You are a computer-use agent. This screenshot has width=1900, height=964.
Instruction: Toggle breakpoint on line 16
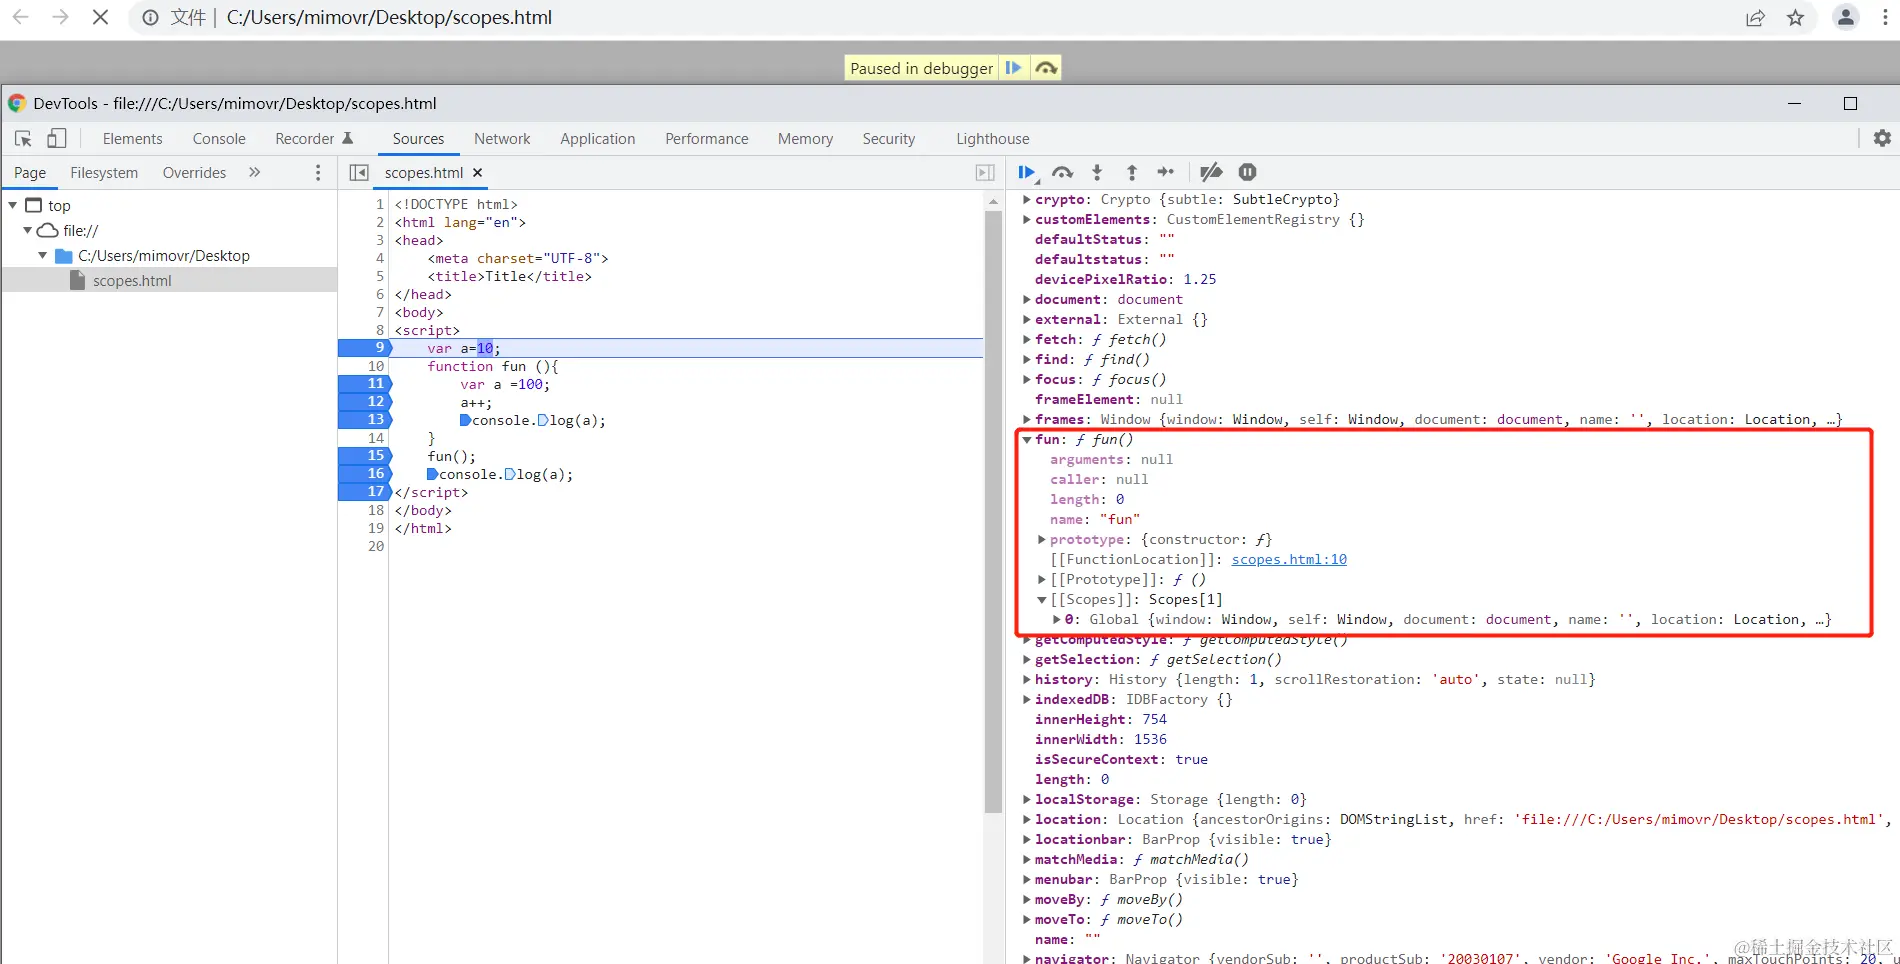point(365,474)
